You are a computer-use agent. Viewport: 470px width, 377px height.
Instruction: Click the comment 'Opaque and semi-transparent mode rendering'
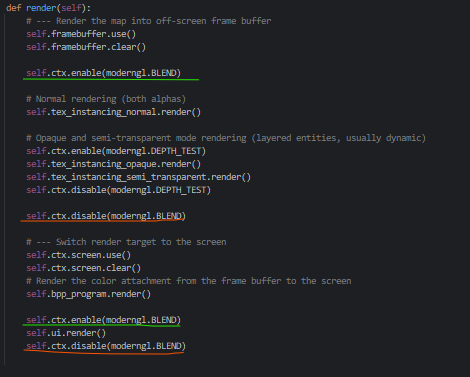pos(141,138)
